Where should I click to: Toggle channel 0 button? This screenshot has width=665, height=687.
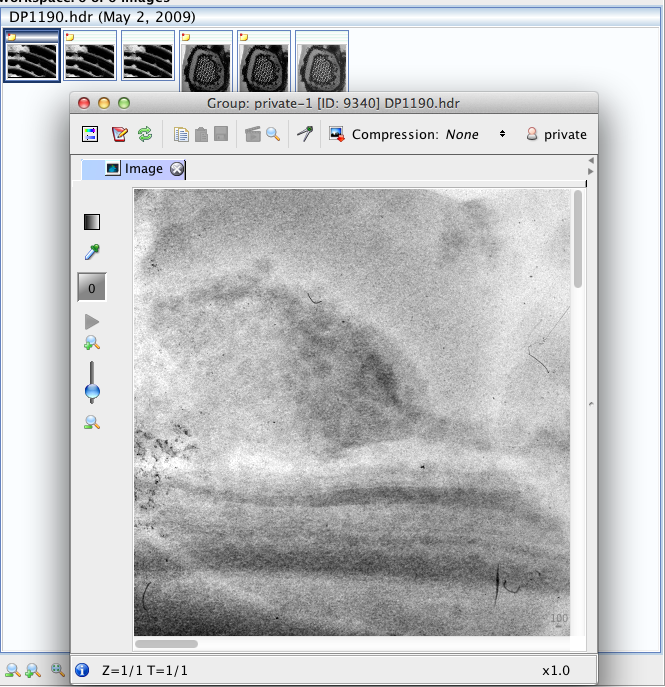[92, 287]
